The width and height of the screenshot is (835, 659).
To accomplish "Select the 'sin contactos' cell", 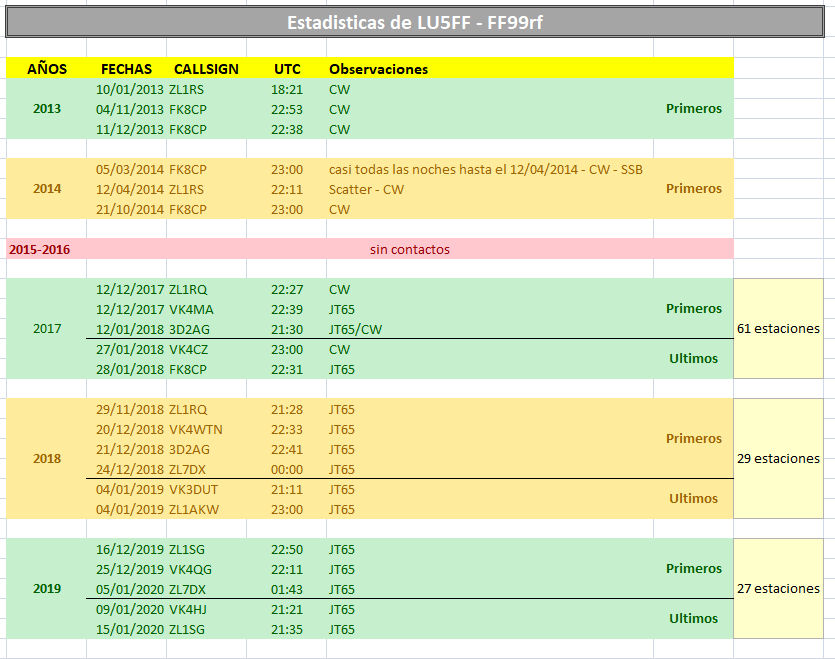I will [x=410, y=249].
